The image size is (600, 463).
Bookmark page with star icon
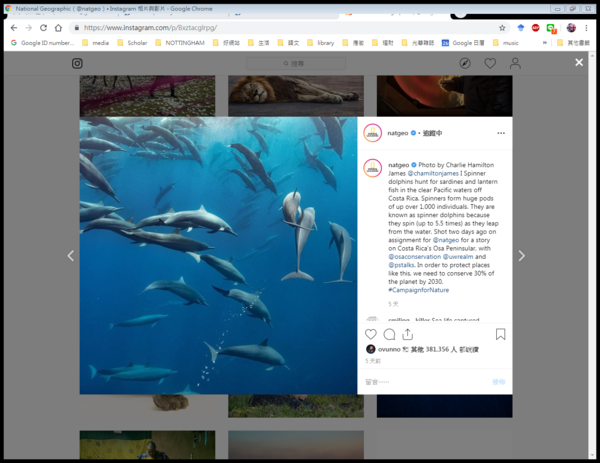(502, 28)
